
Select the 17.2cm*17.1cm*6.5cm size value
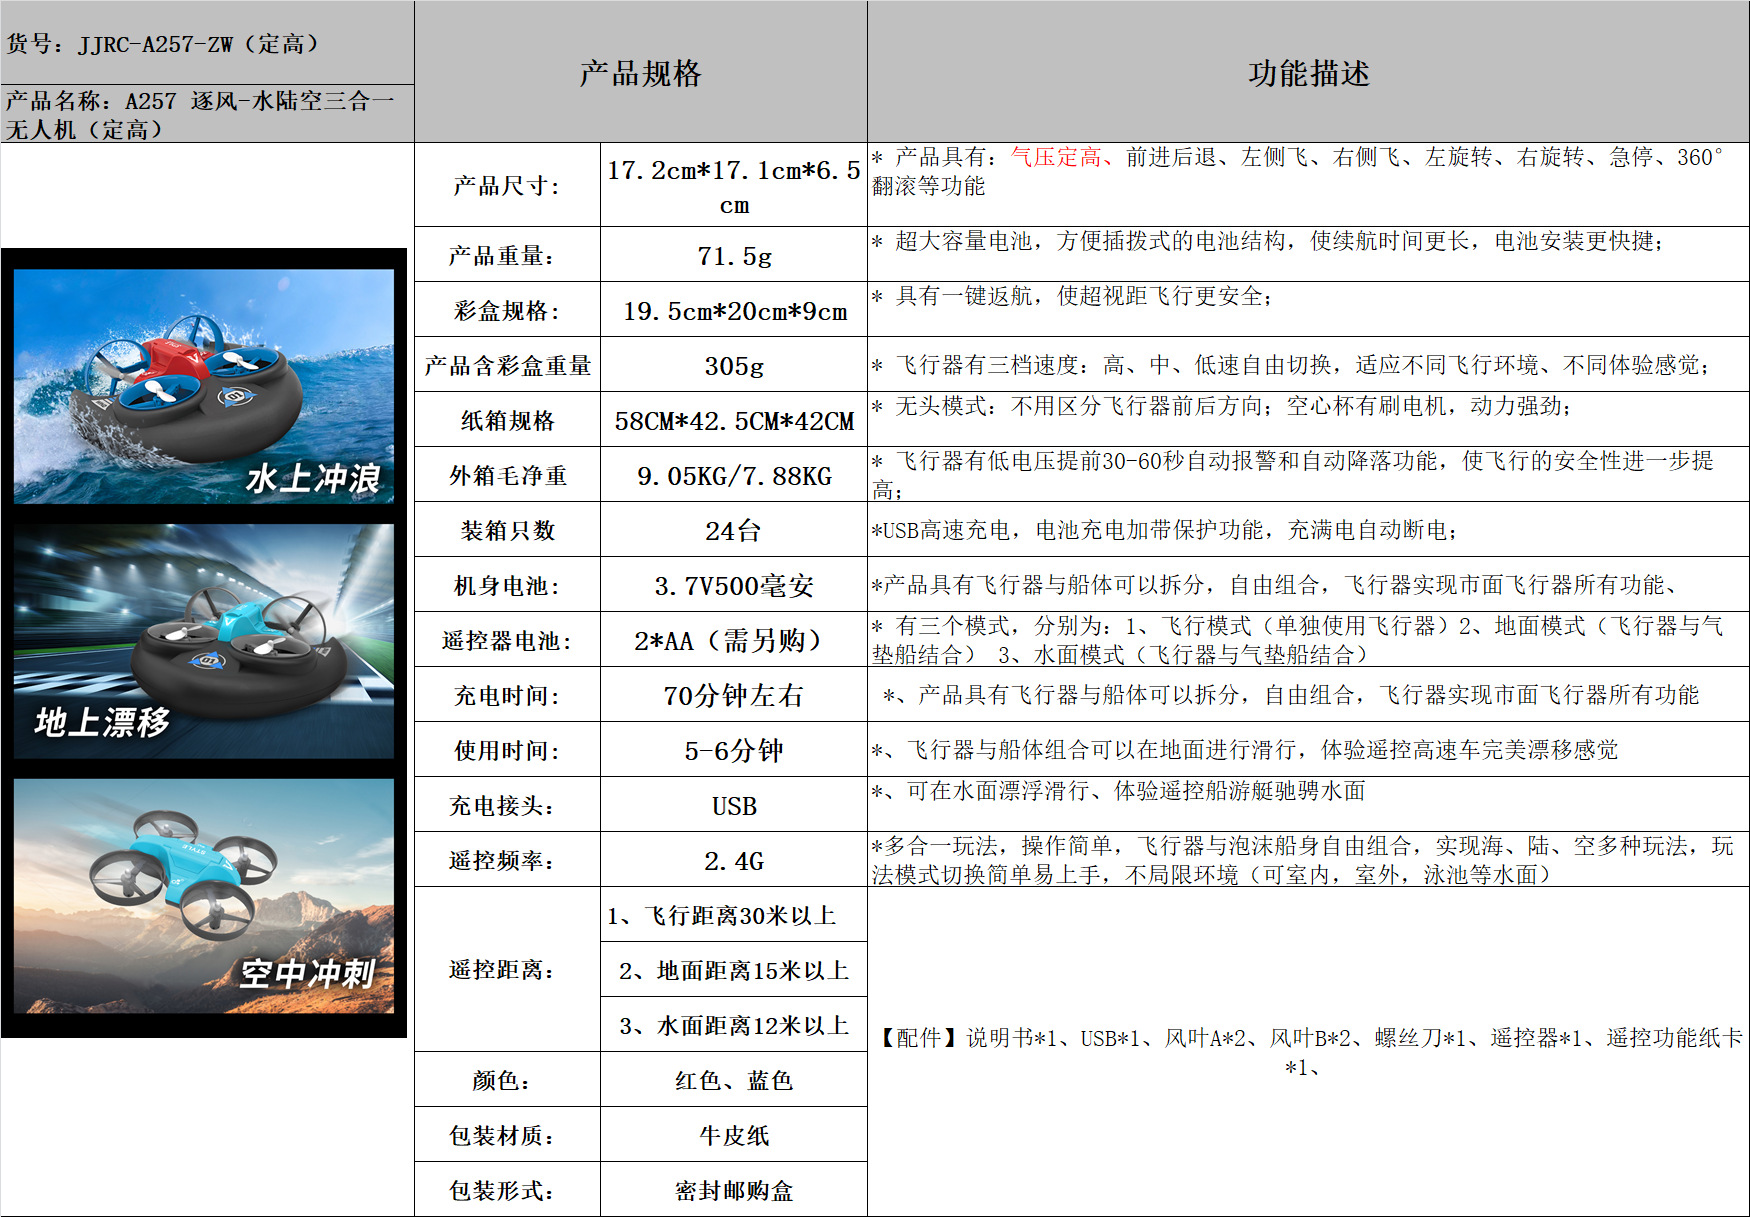click(734, 185)
